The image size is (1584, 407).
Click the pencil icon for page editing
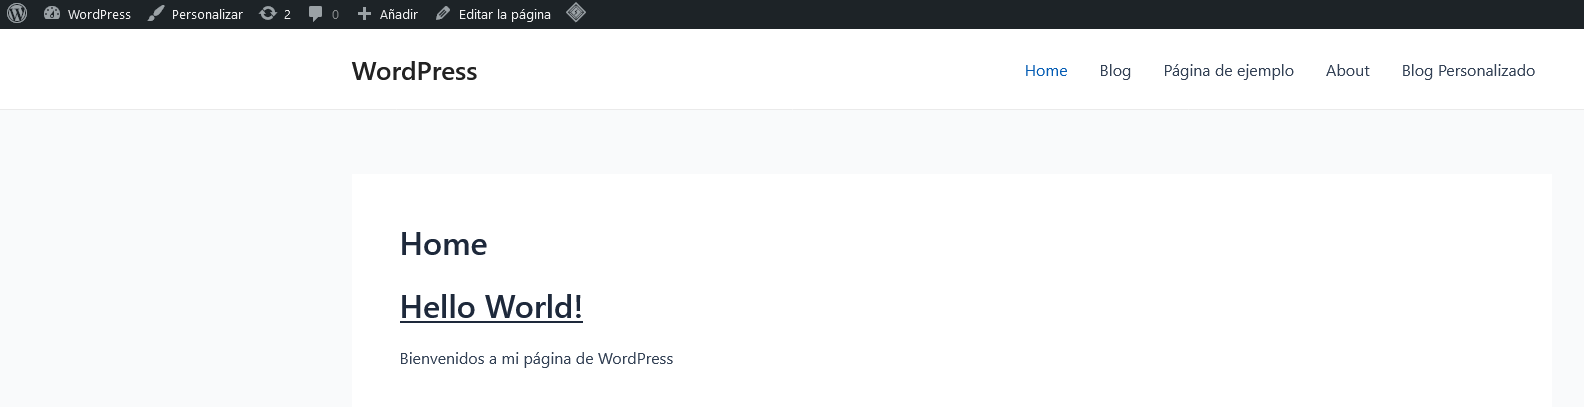pos(443,14)
